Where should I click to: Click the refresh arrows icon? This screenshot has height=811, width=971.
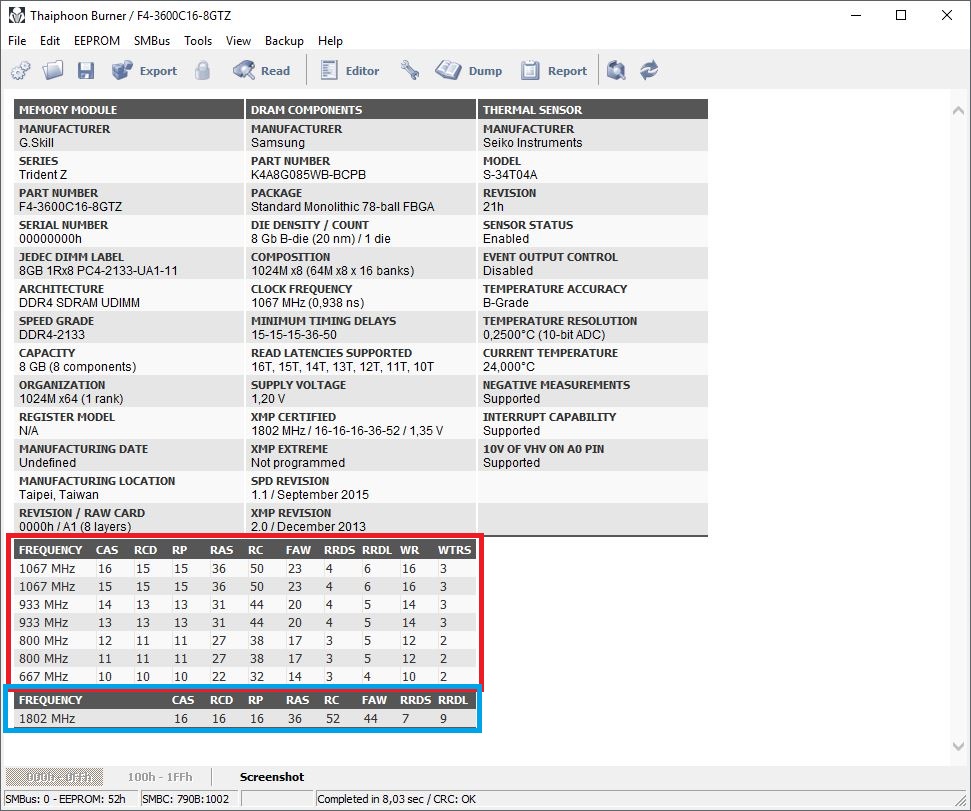tap(649, 71)
